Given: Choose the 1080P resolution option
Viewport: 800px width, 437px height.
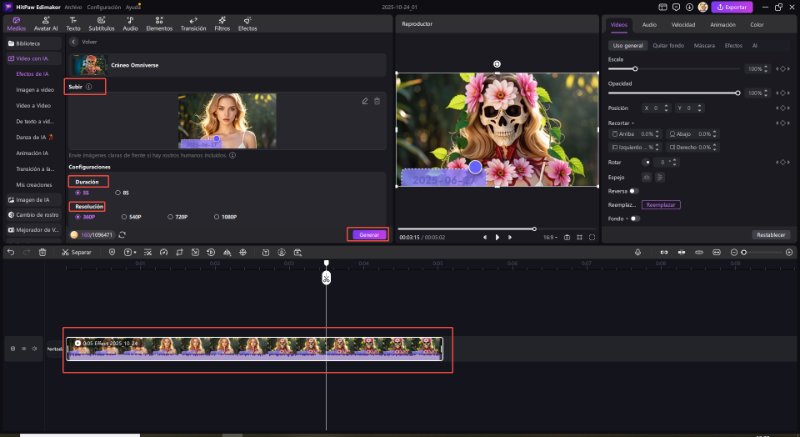Looking at the screenshot, I should point(216,216).
